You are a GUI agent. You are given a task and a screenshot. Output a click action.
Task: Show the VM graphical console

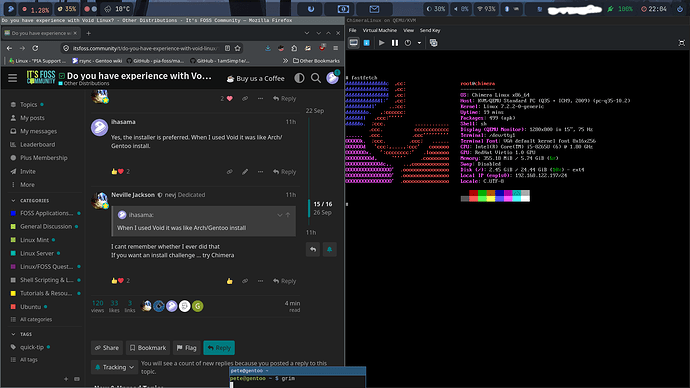click(x=353, y=43)
